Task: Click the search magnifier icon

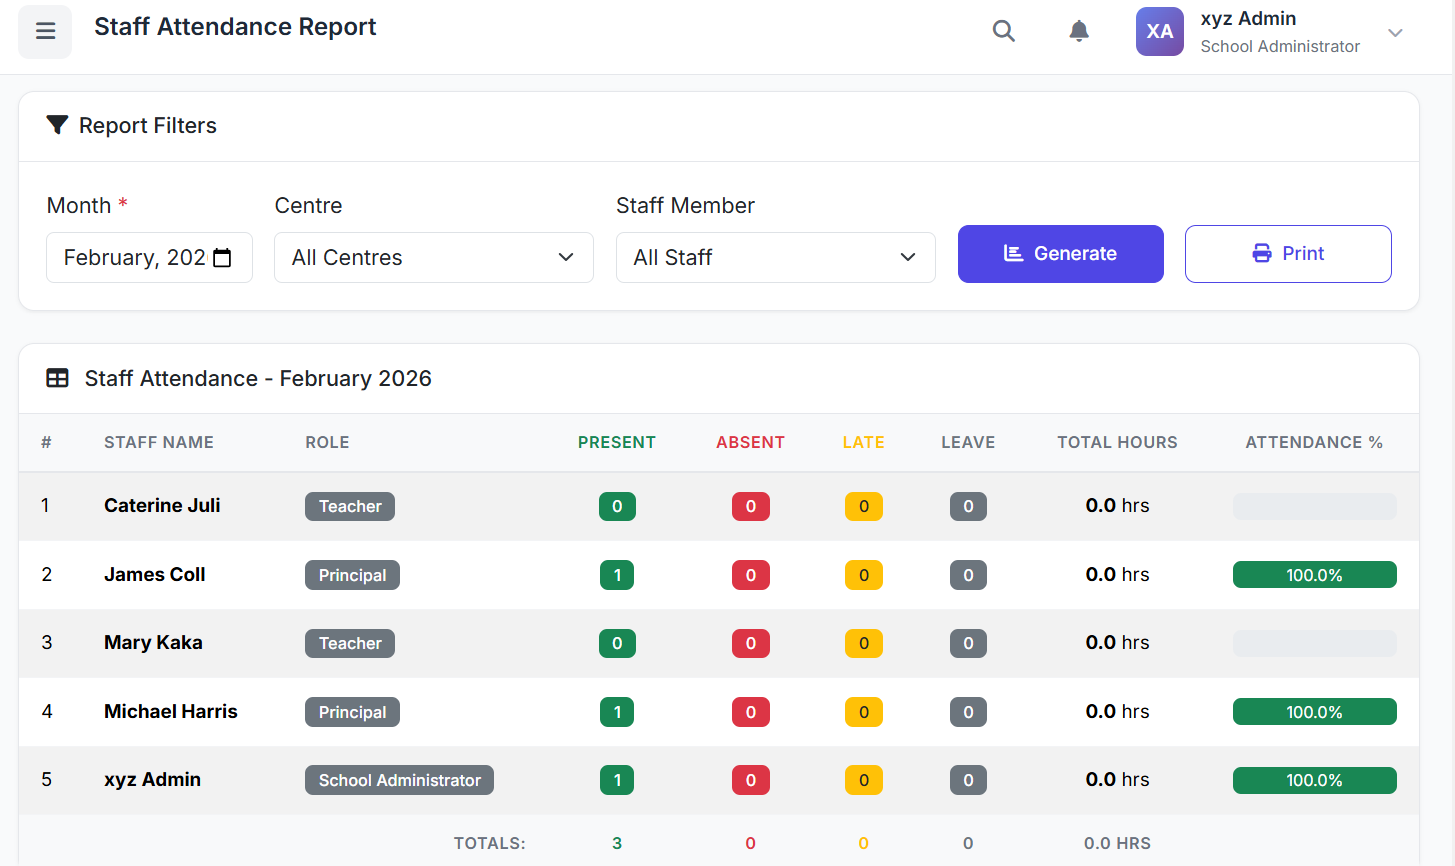Action: click(x=1003, y=31)
